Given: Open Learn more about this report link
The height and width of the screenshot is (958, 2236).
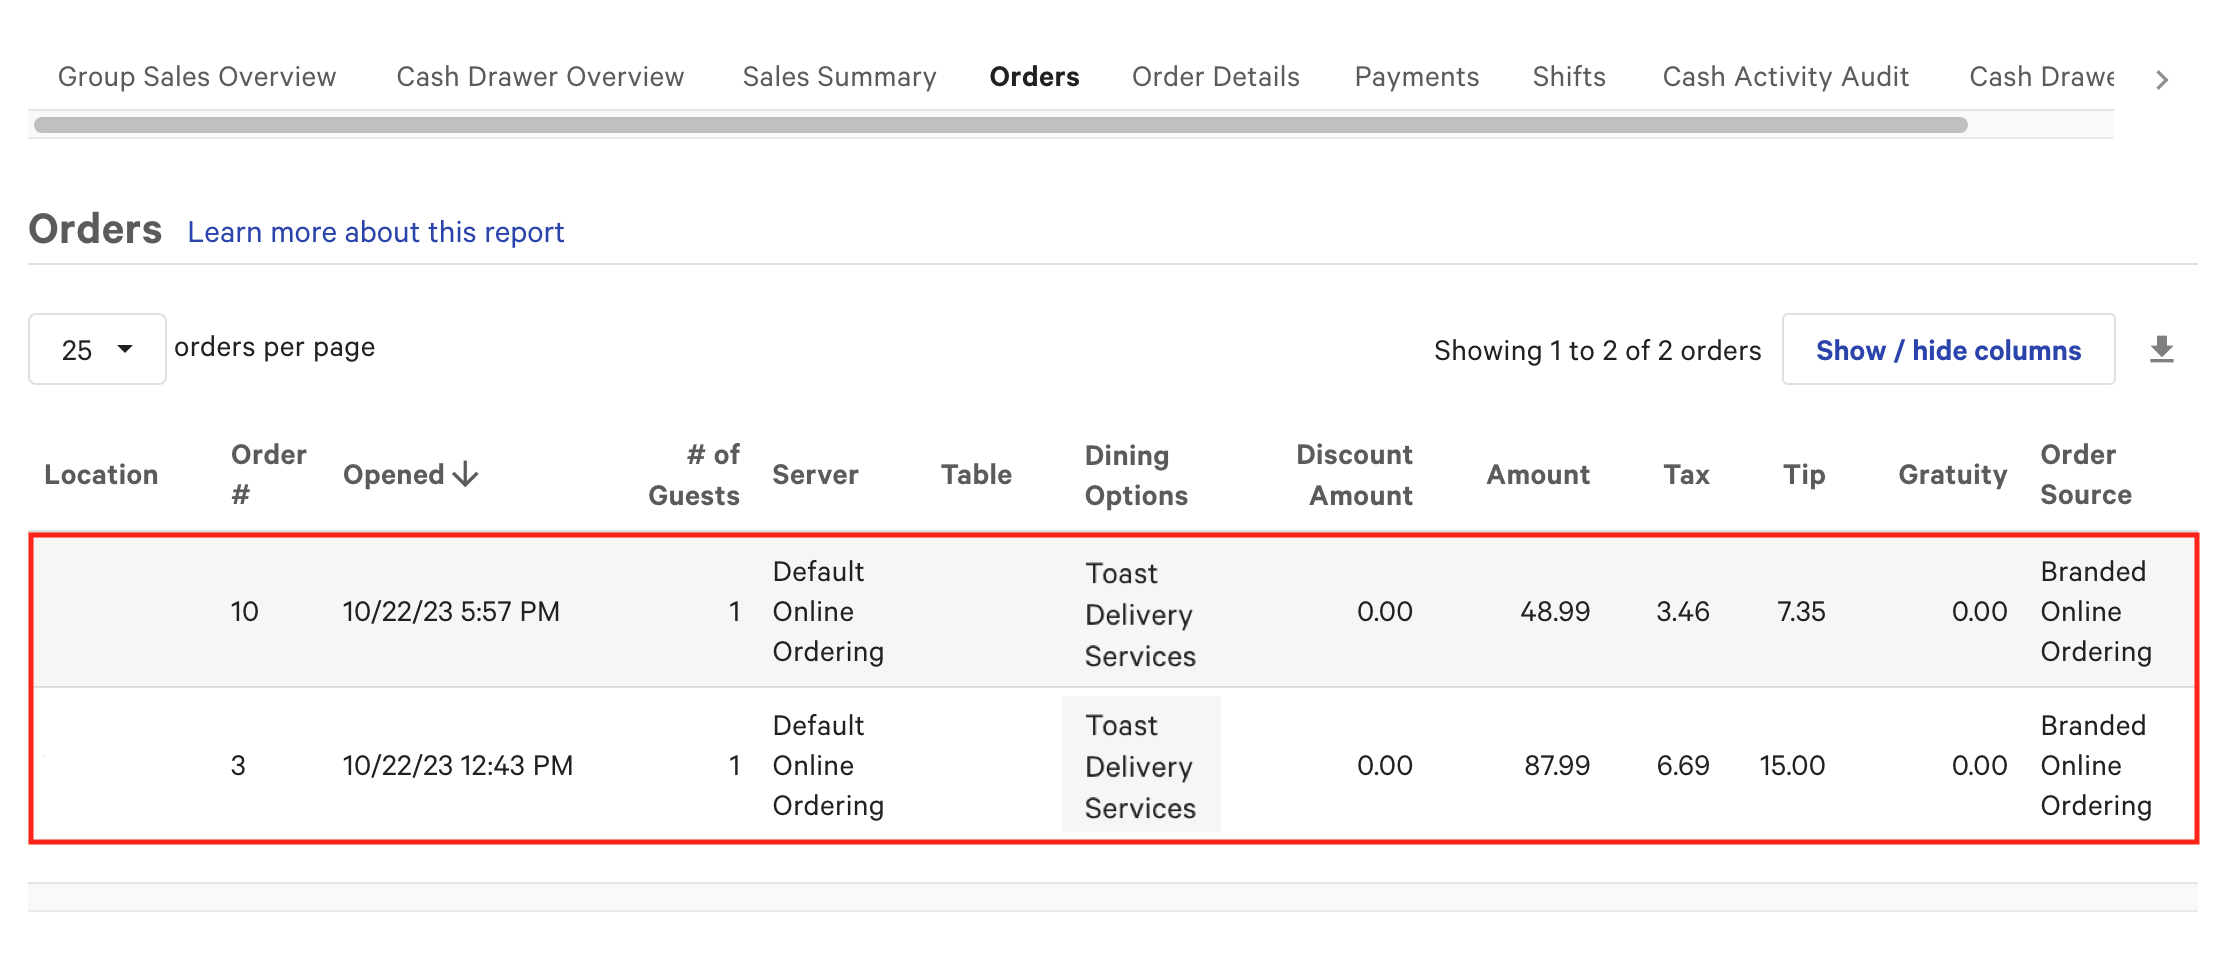Looking at the screenshot, I should pos(375,231).
